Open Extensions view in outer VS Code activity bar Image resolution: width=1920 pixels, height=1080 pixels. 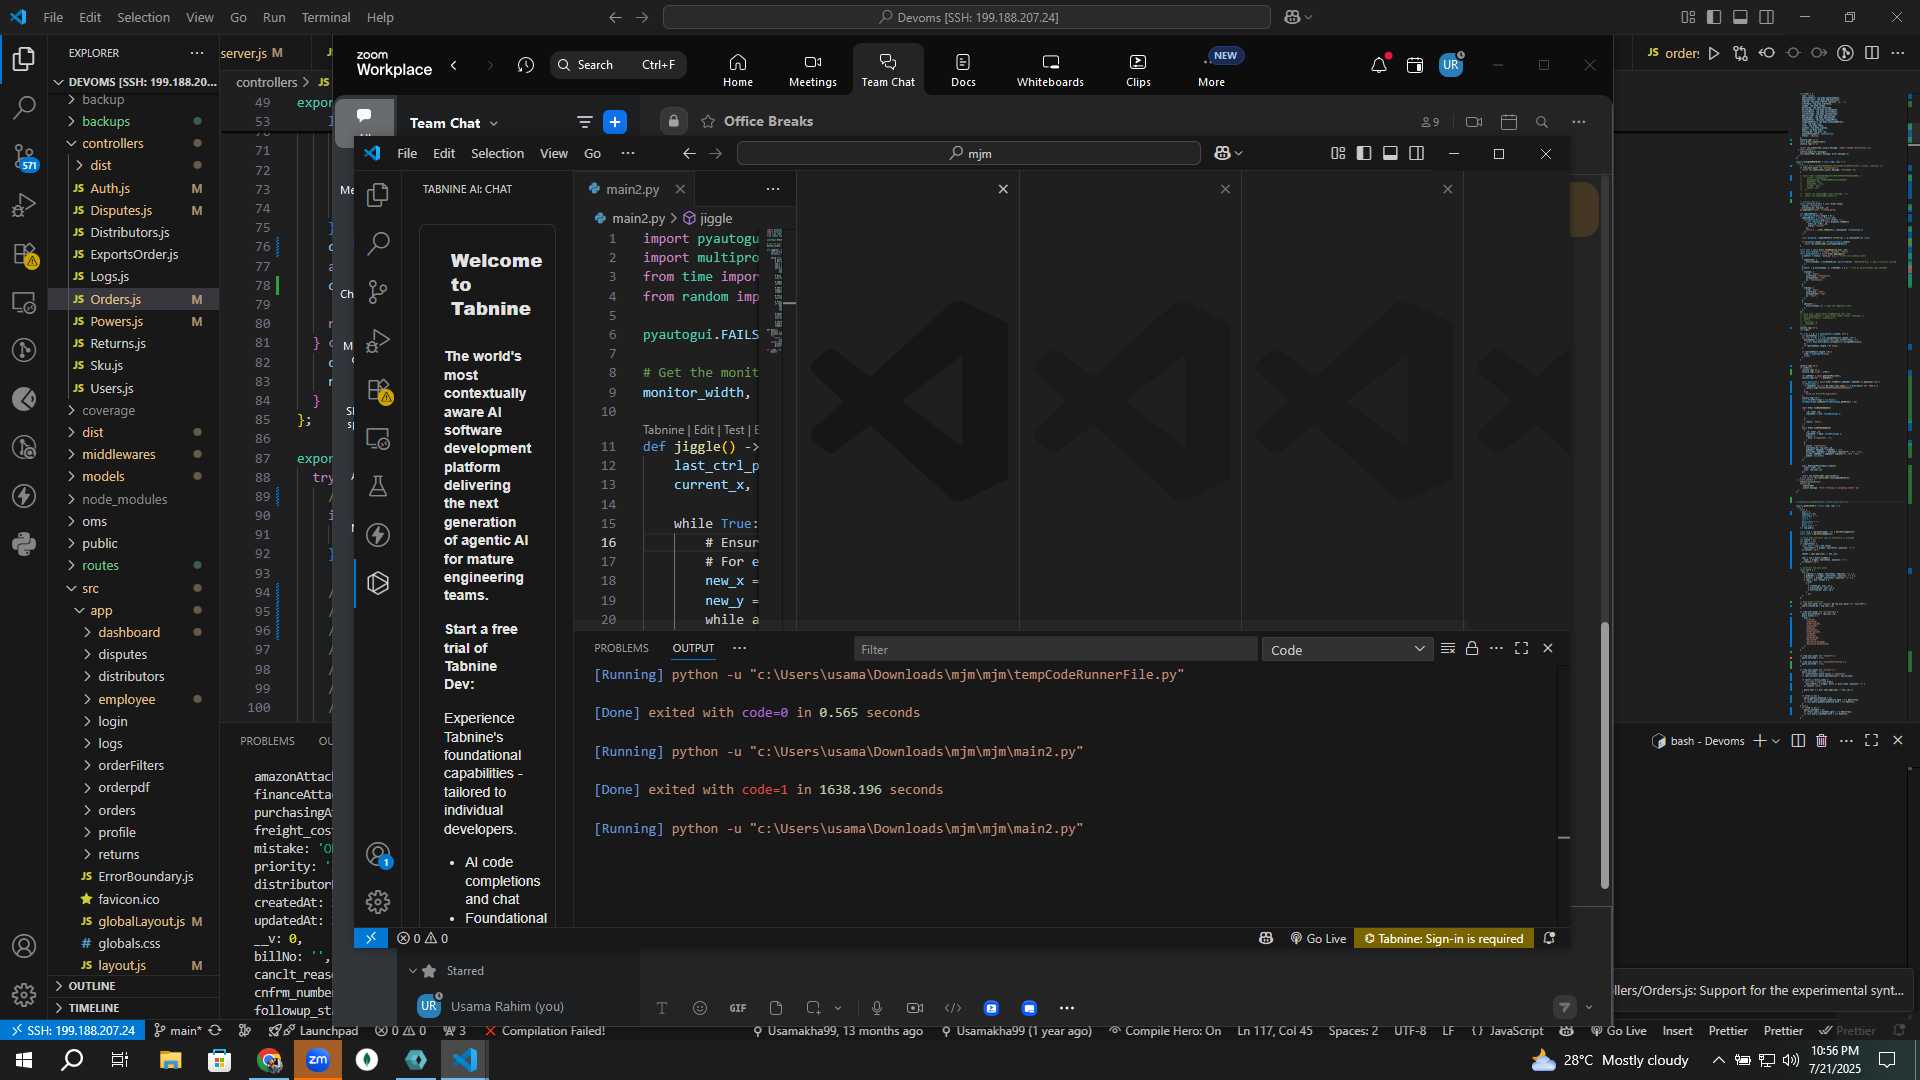24,254
